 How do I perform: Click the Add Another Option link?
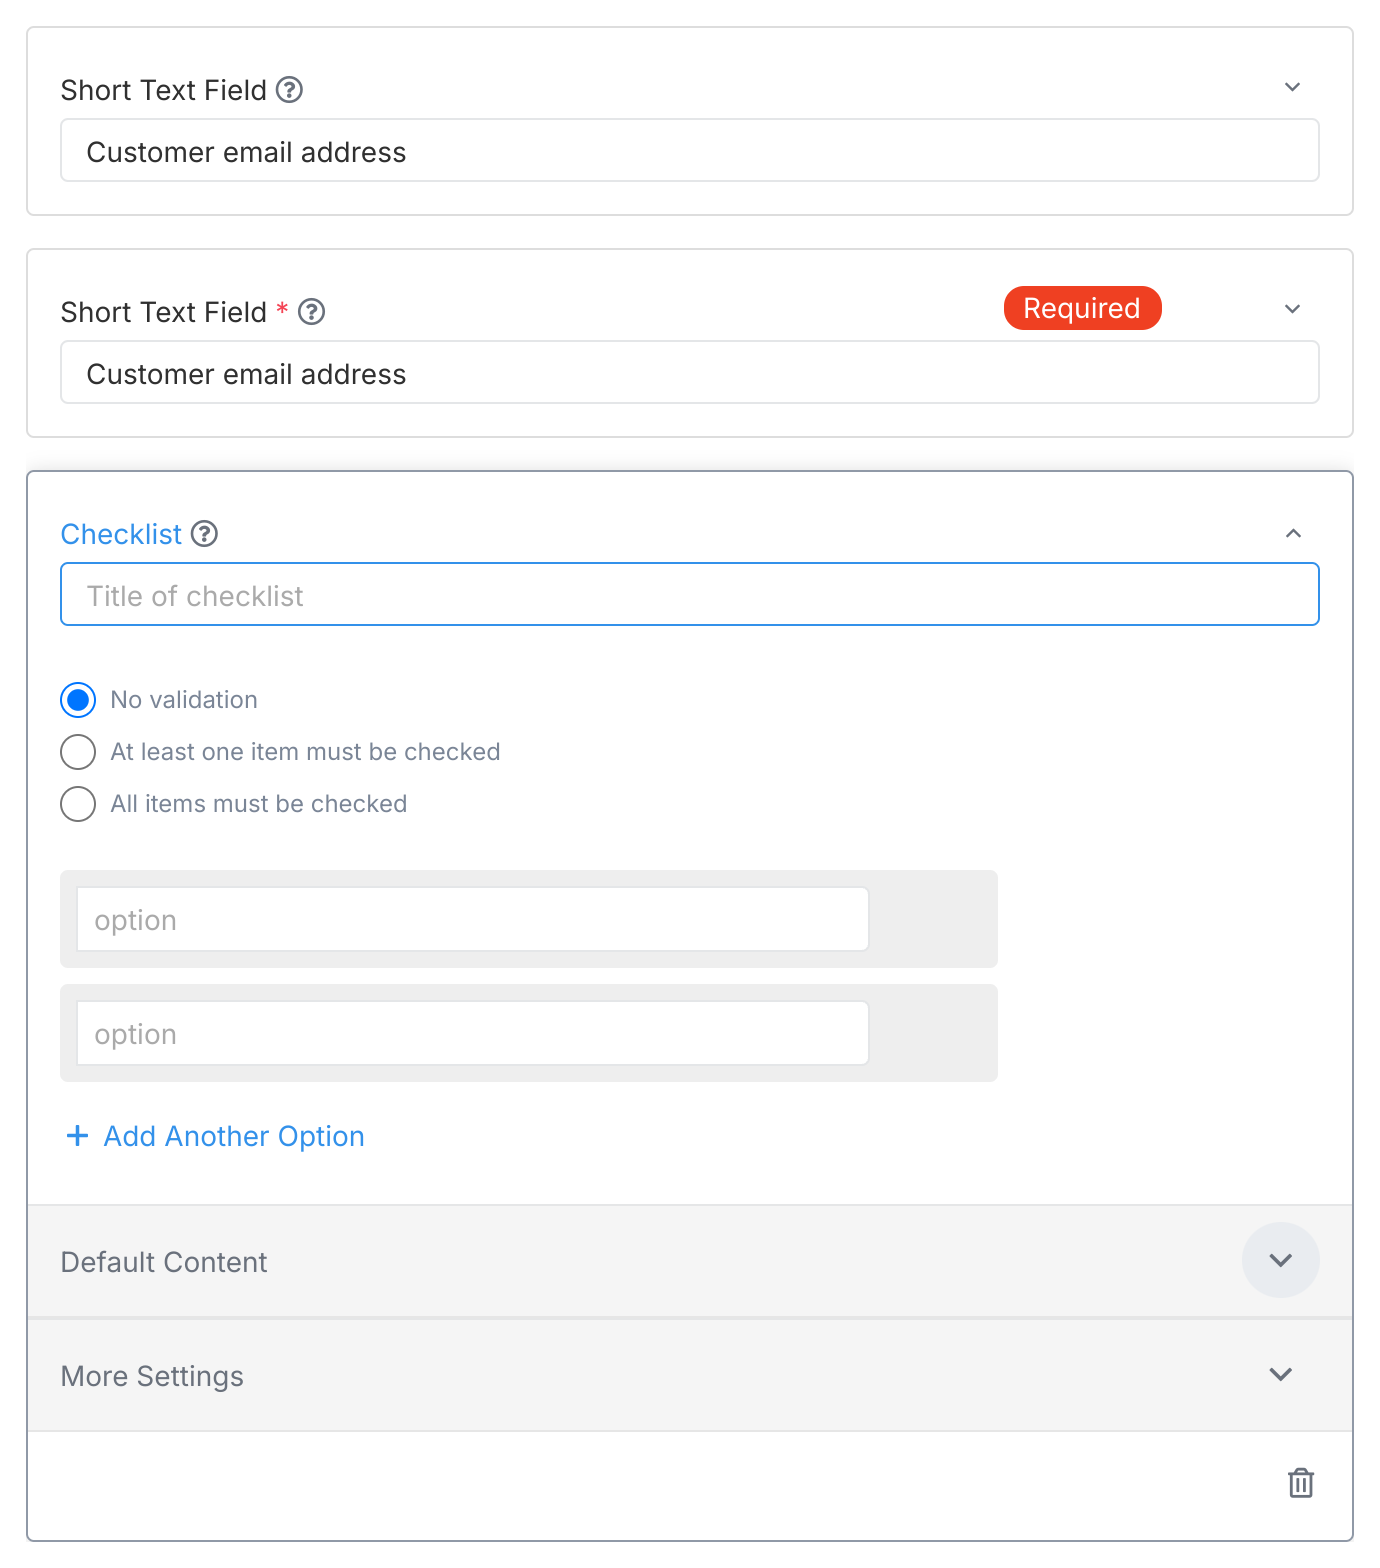(232, 1136)
